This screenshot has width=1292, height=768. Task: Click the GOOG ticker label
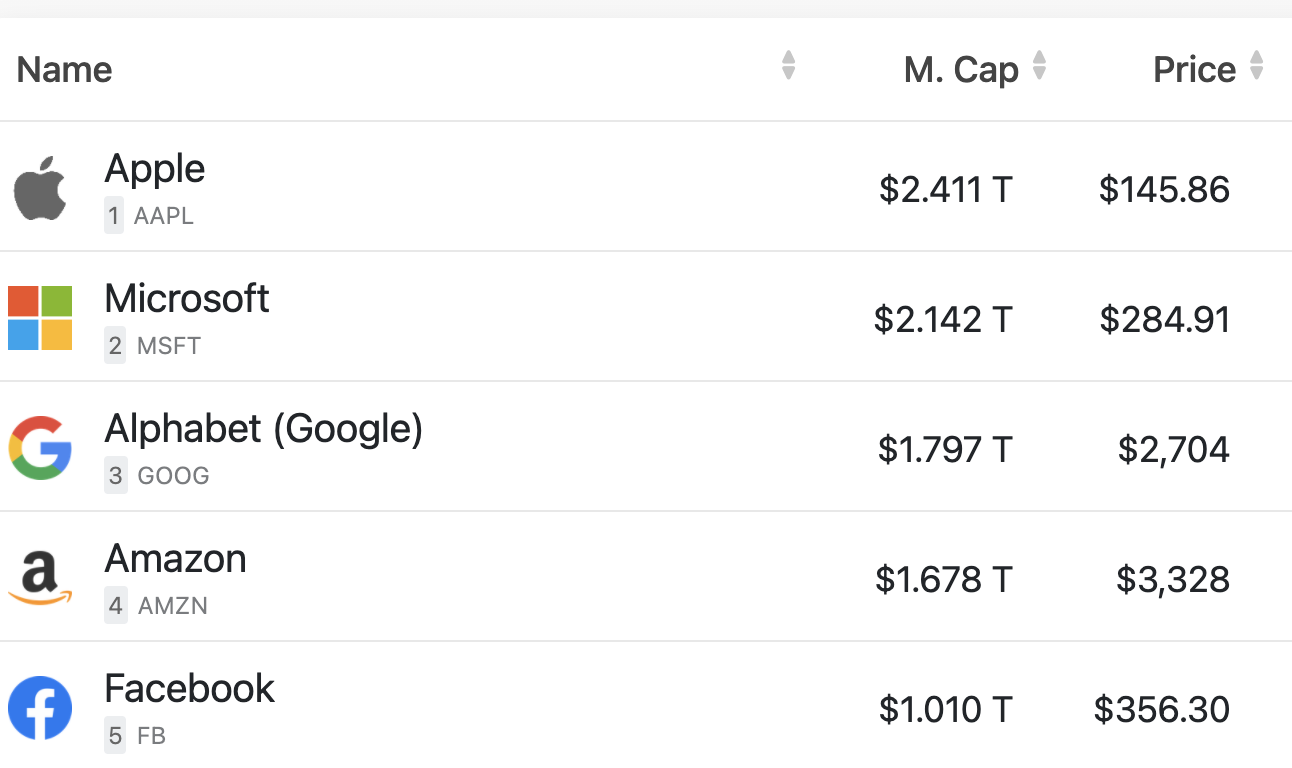[172, 475]
